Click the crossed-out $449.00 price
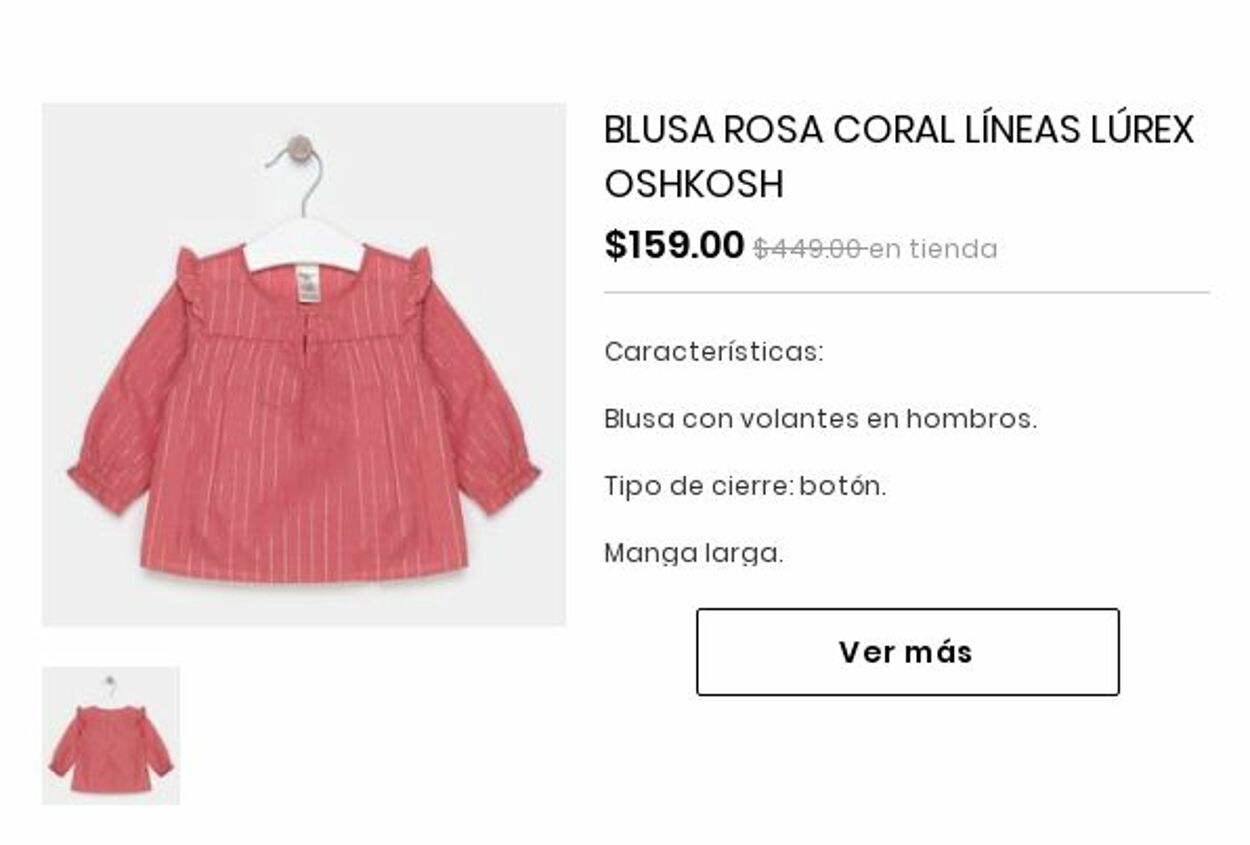 (x=808, y=249)
